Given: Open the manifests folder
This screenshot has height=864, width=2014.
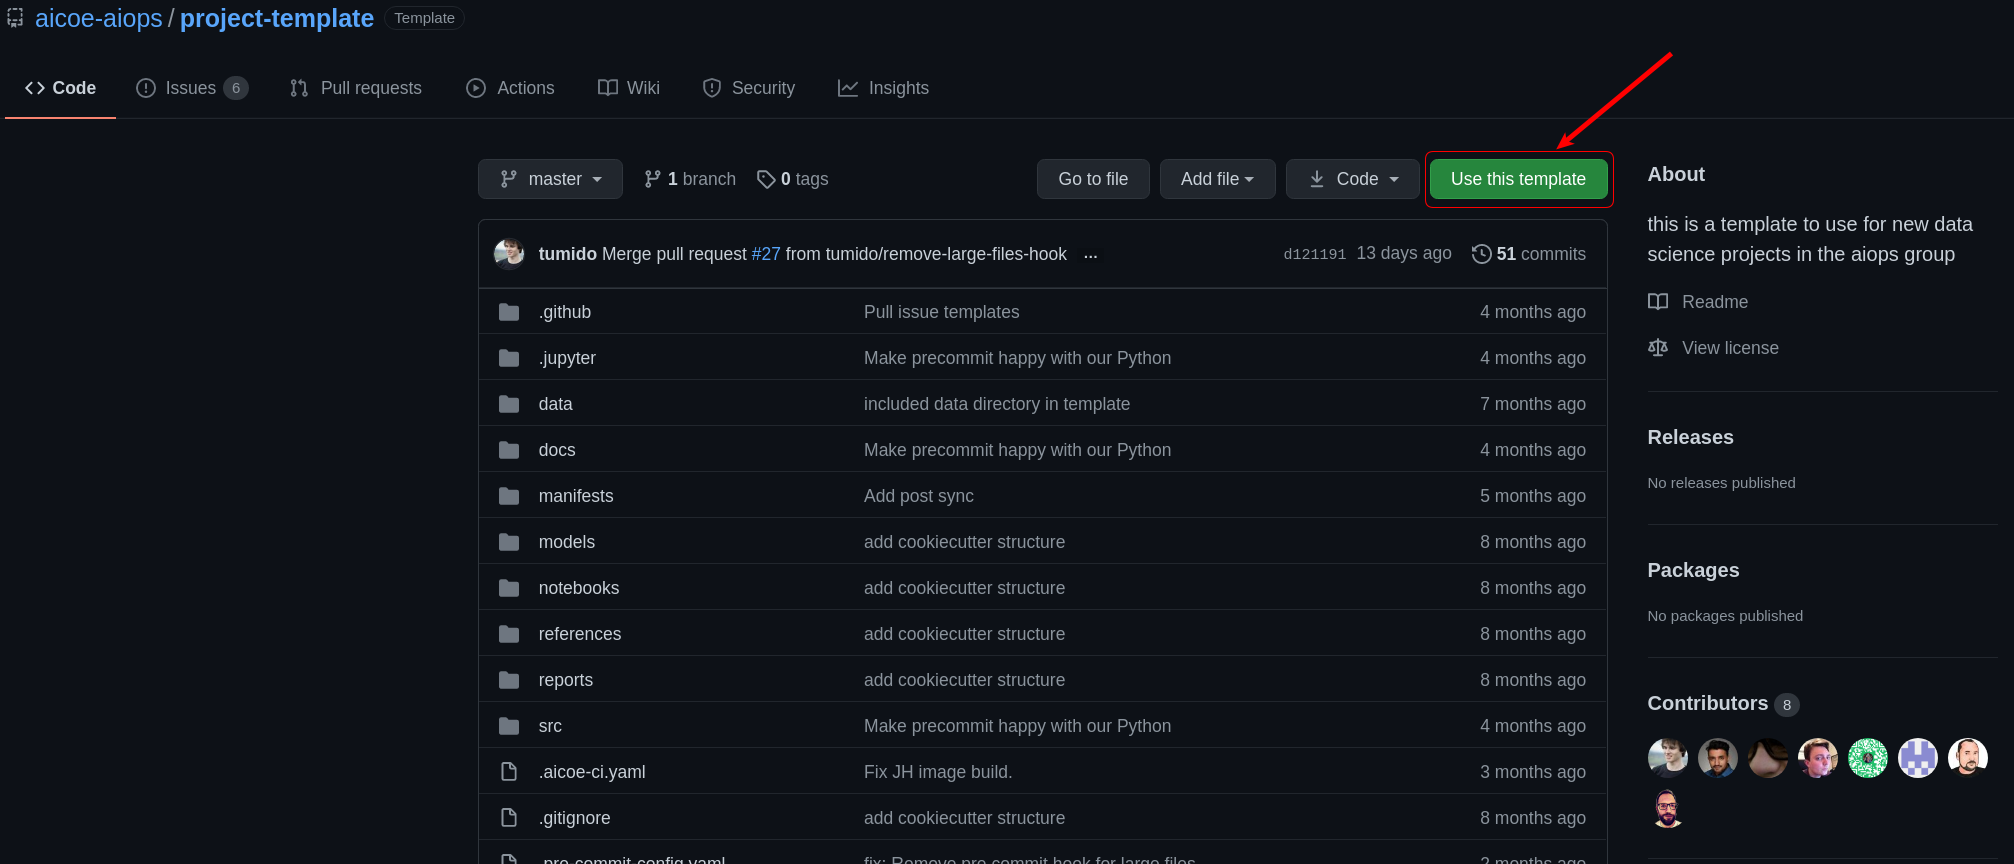Looking at the screenshot, I should pyautogui.click(x=576, y=496).
